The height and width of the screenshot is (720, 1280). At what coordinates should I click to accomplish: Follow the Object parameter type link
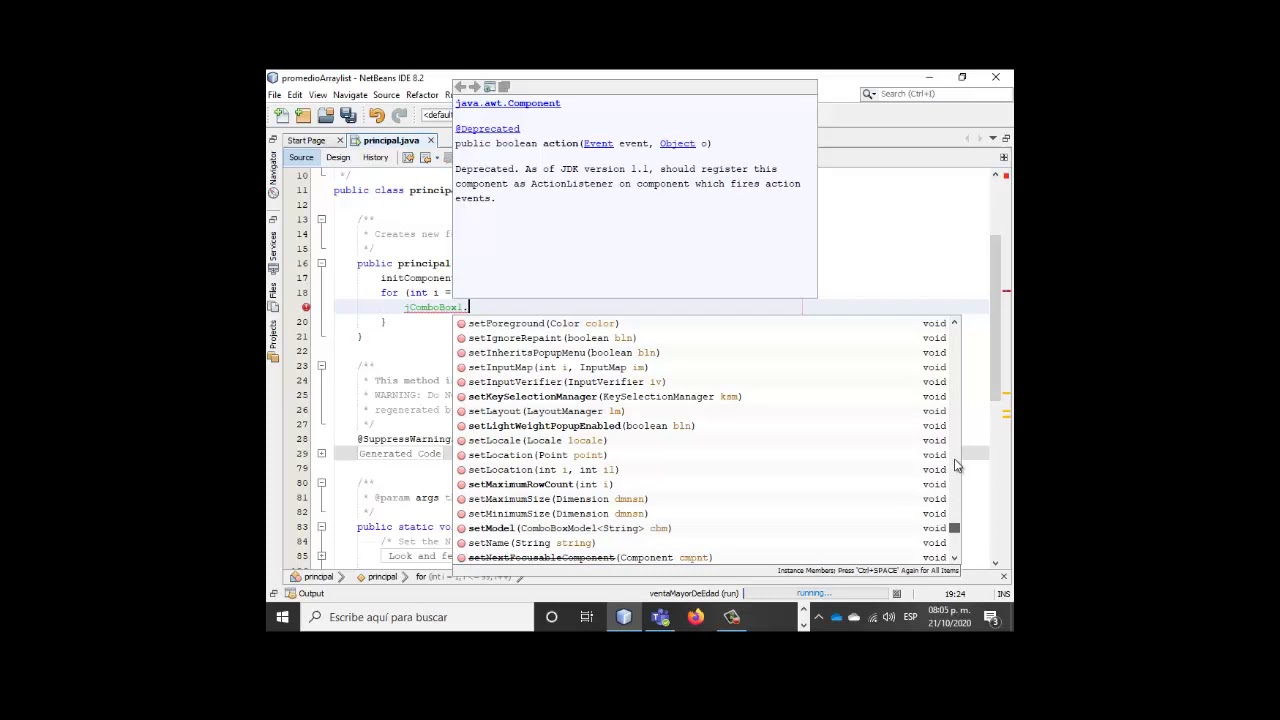point(677,143)
